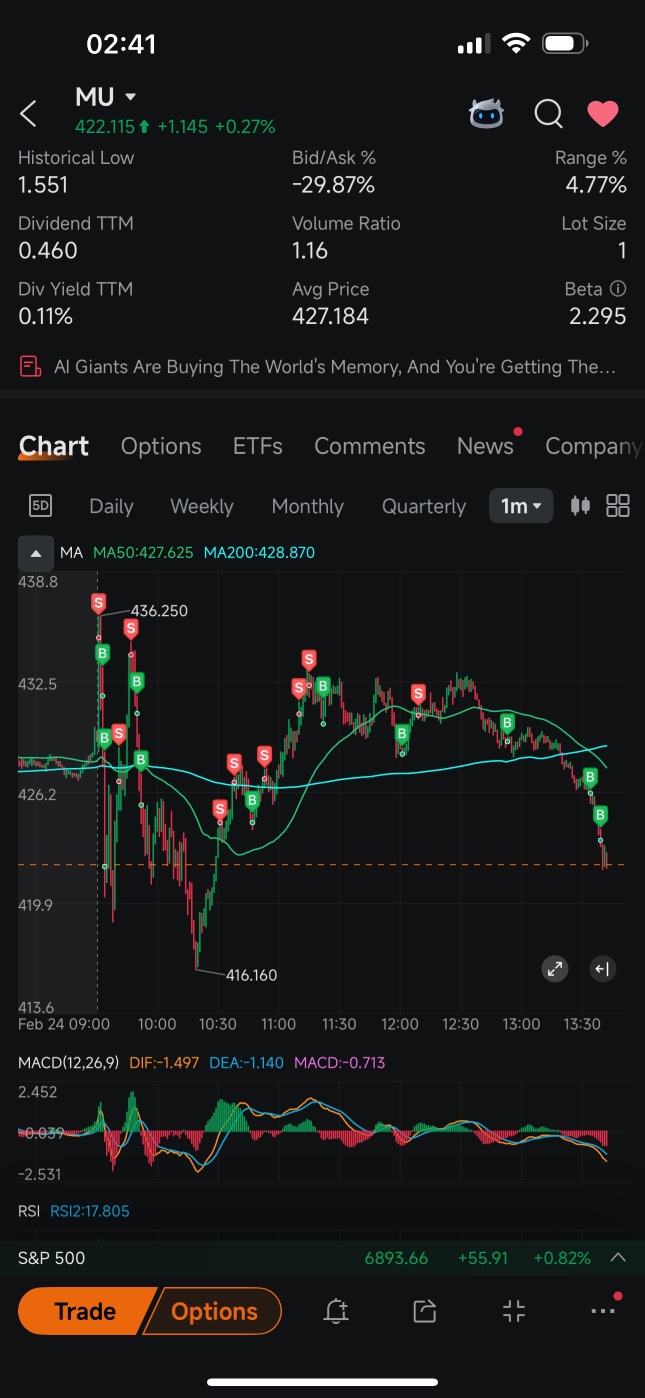Open the MU ticker dropdown arrow

point(131,97)
